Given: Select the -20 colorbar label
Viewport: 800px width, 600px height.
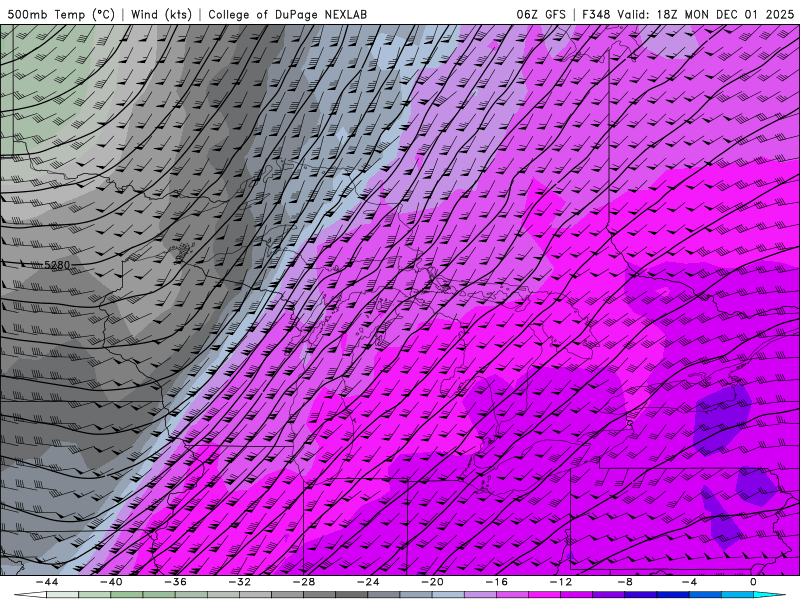Looking at the screenshot, I should click(432, 582).
